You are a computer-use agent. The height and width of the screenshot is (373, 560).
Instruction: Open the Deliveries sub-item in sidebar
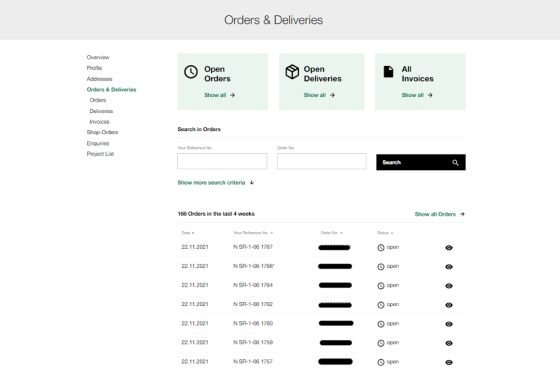[101, 111]
